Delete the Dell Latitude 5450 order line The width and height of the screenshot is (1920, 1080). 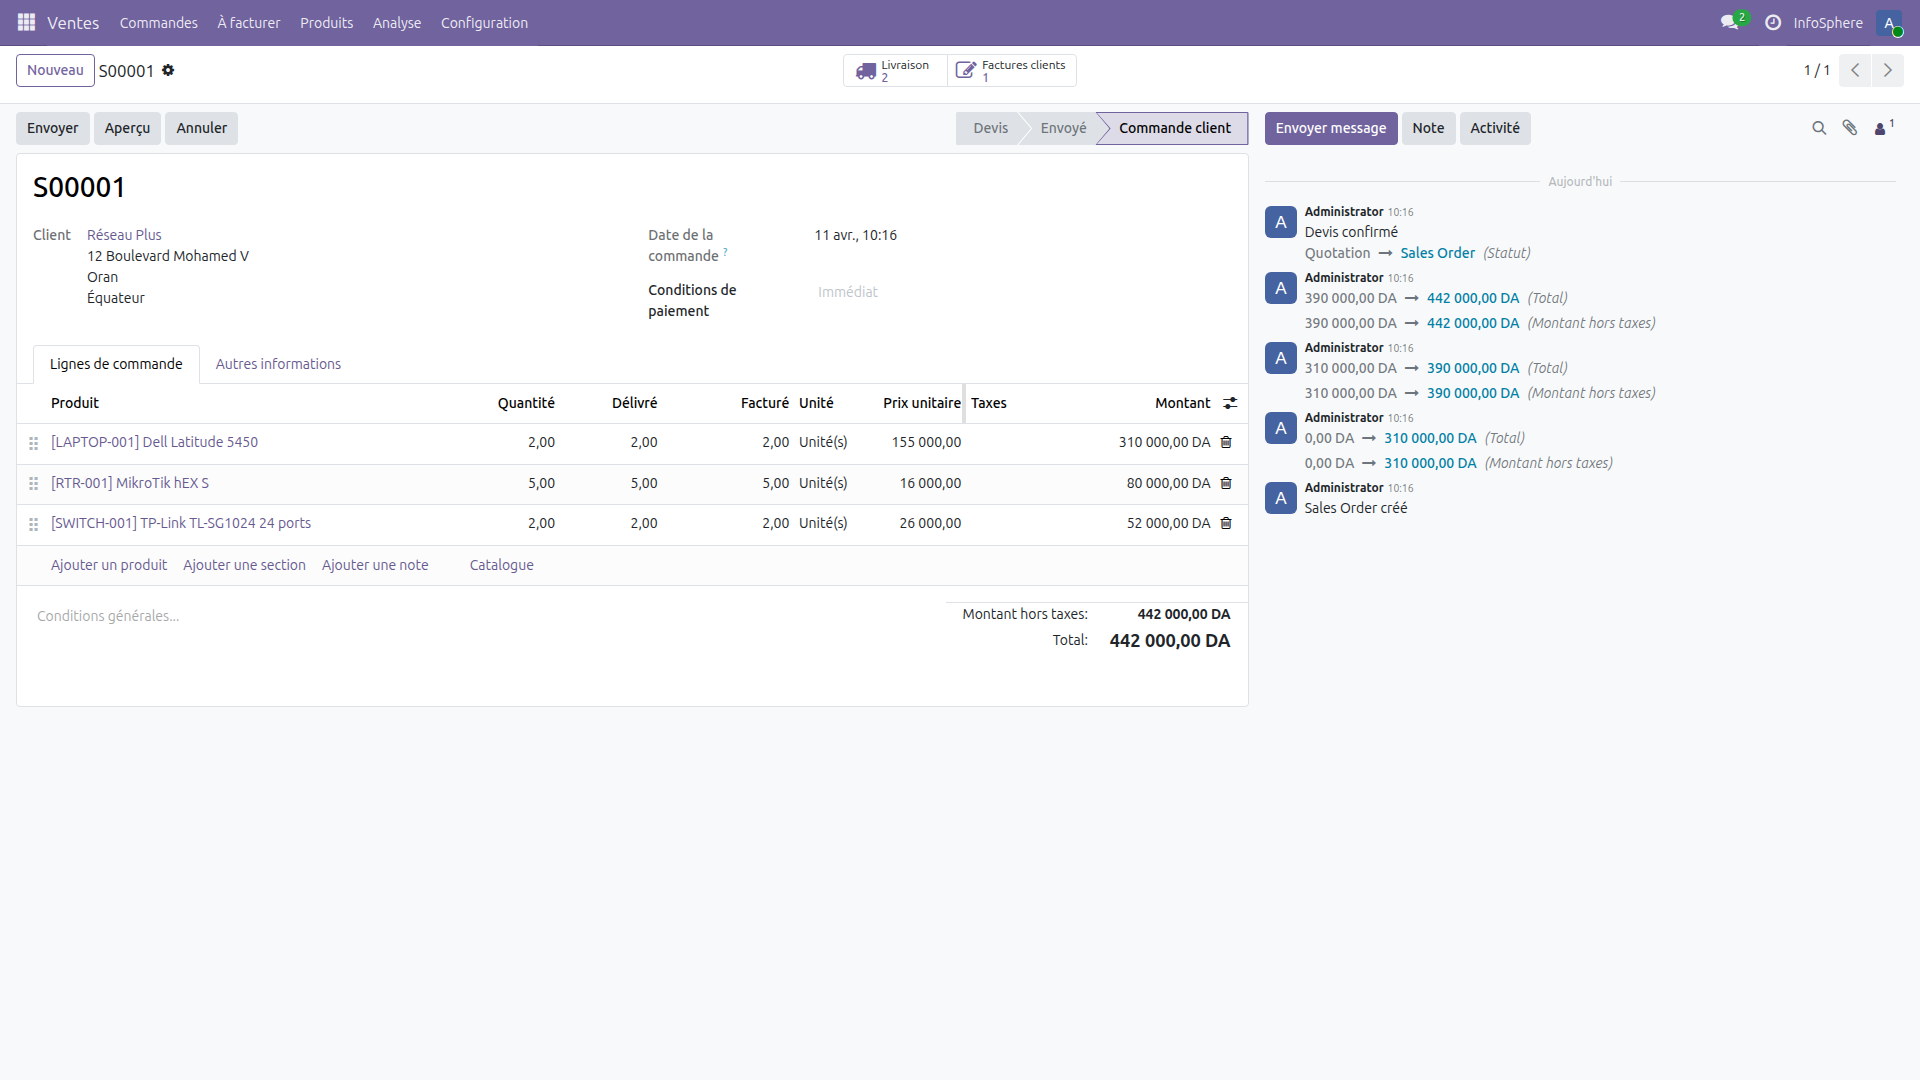(1225, 442)
